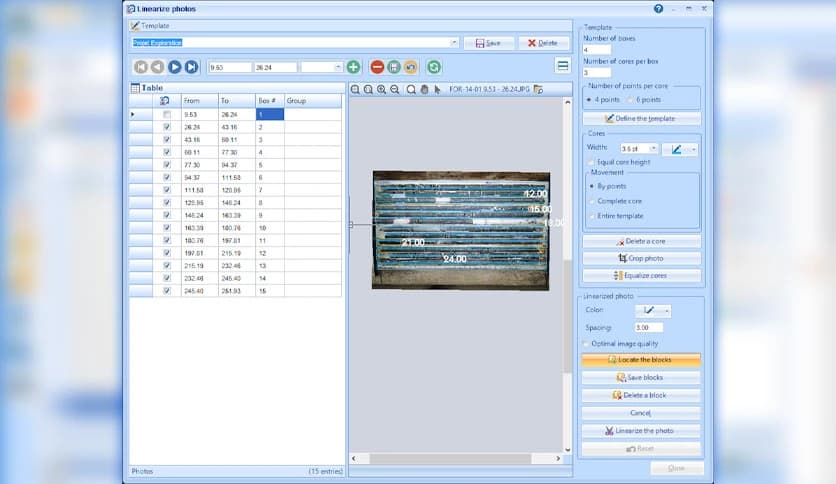Screen dimensions: 836x484
Task: Click the Group column header
Action: 312,101
